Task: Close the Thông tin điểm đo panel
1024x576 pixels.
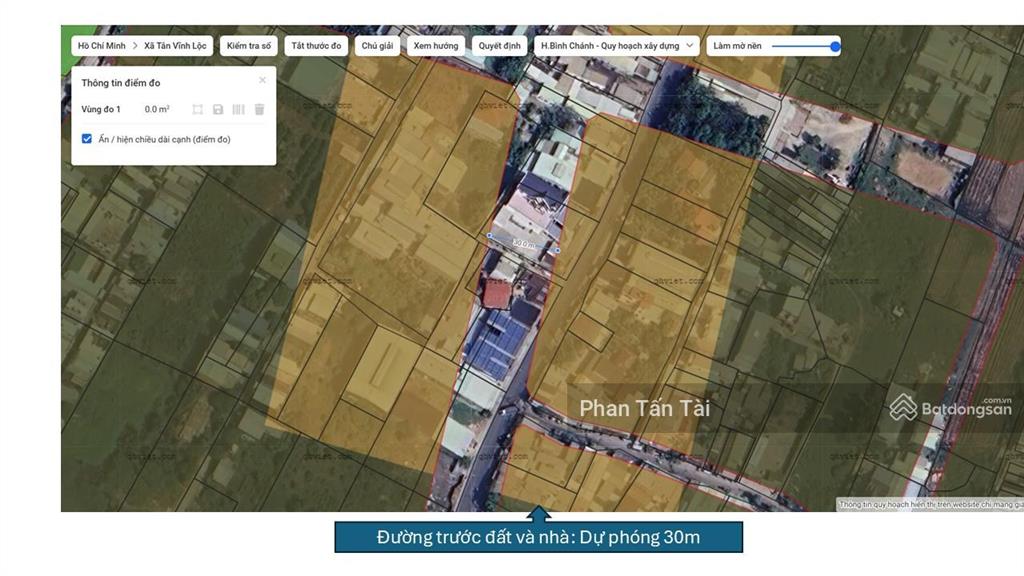Action: [263, 80]
